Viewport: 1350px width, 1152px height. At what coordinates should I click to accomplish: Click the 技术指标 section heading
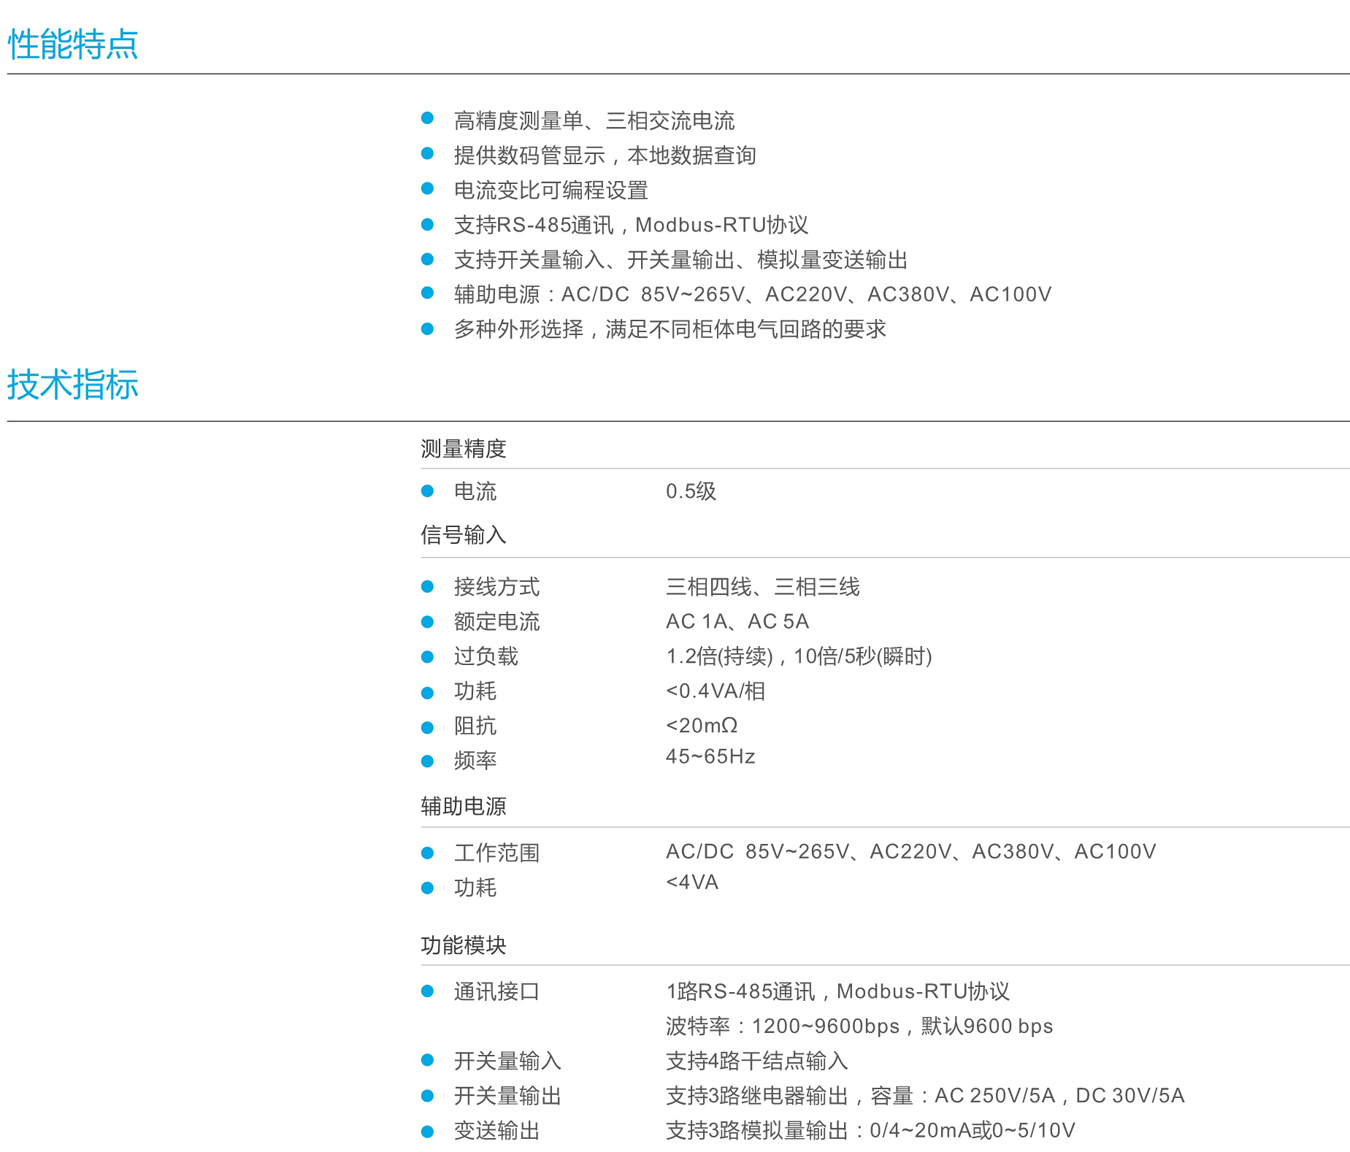73,385
